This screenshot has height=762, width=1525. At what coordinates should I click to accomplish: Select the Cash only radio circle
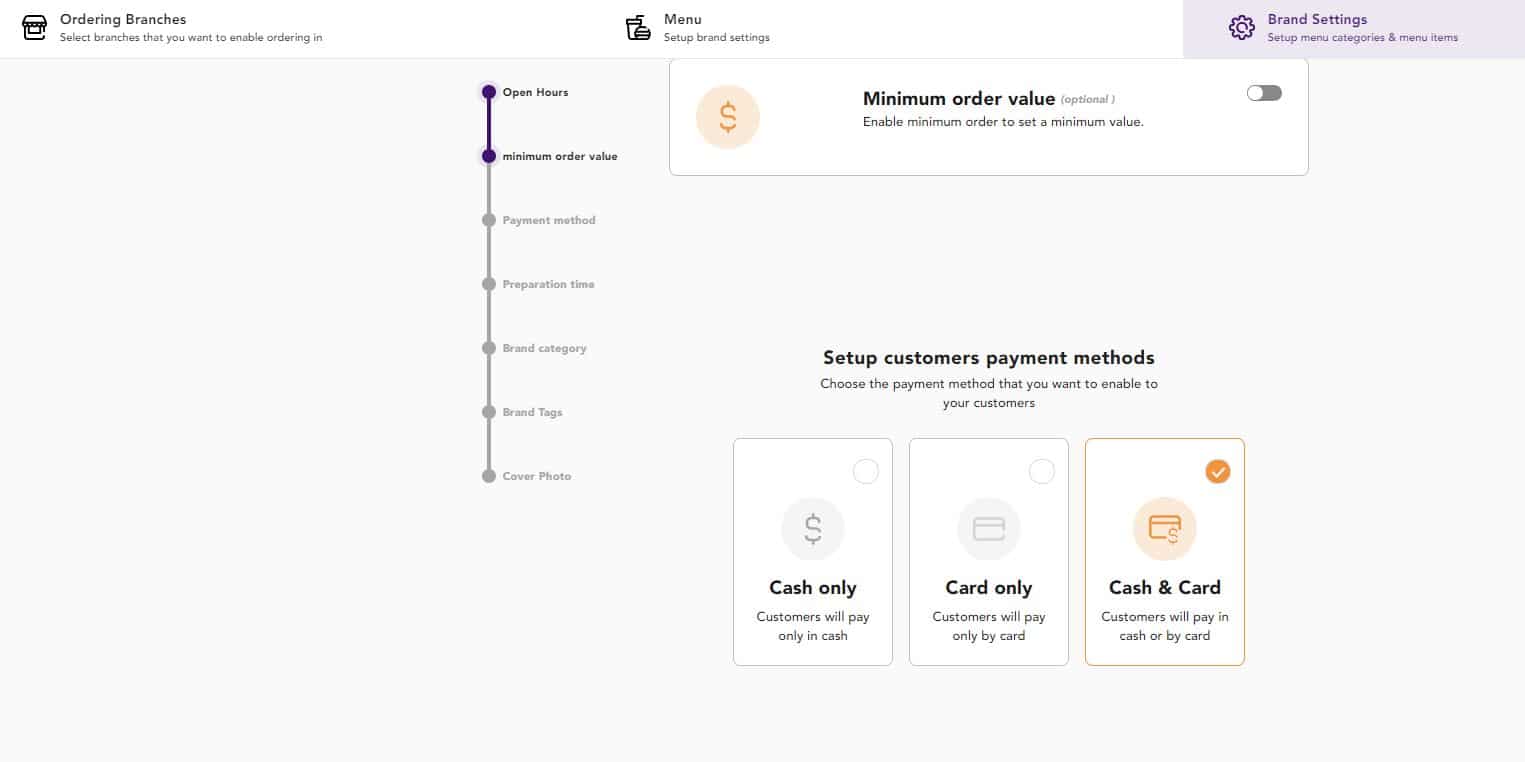(866, 471)
